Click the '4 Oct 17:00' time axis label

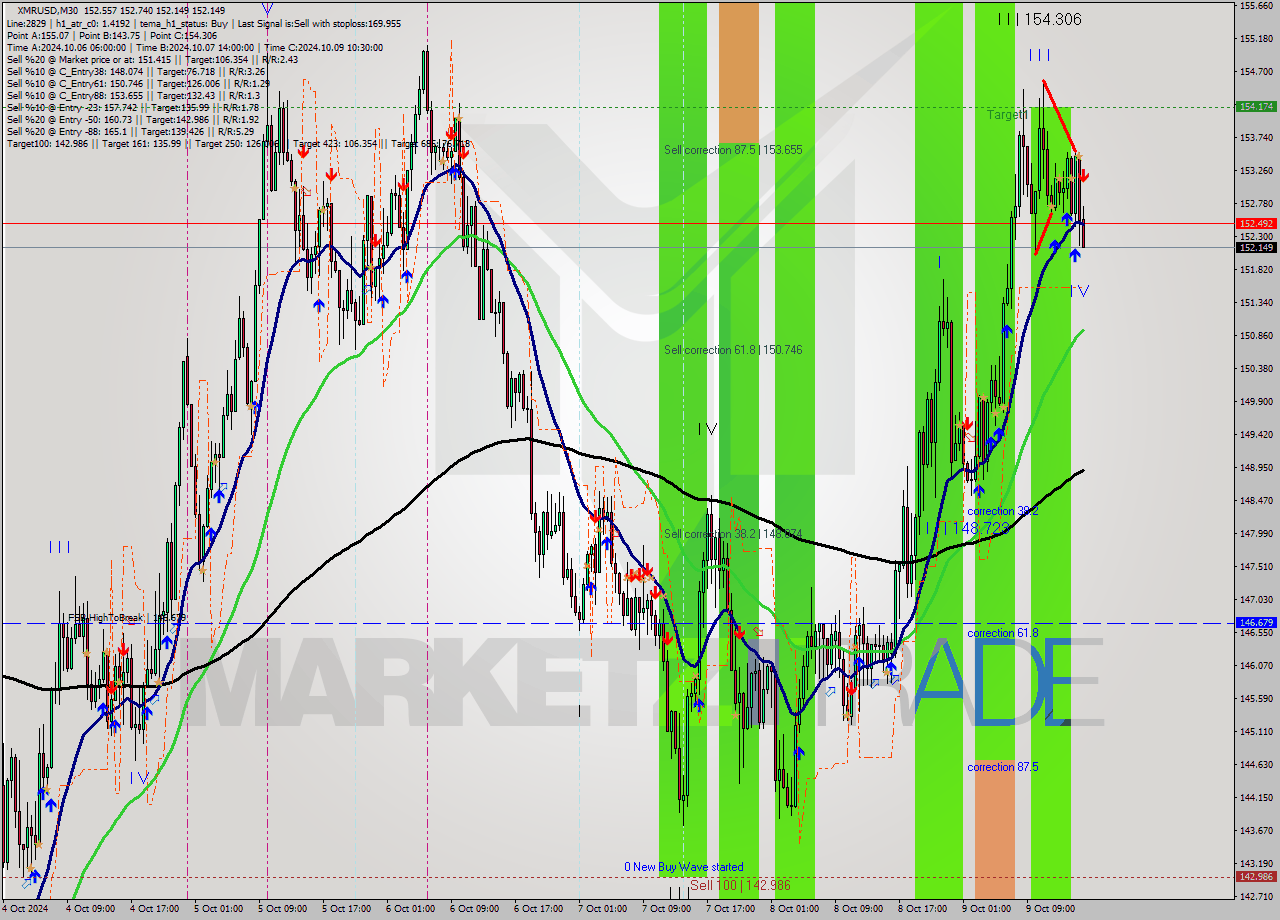coord(156,909)
